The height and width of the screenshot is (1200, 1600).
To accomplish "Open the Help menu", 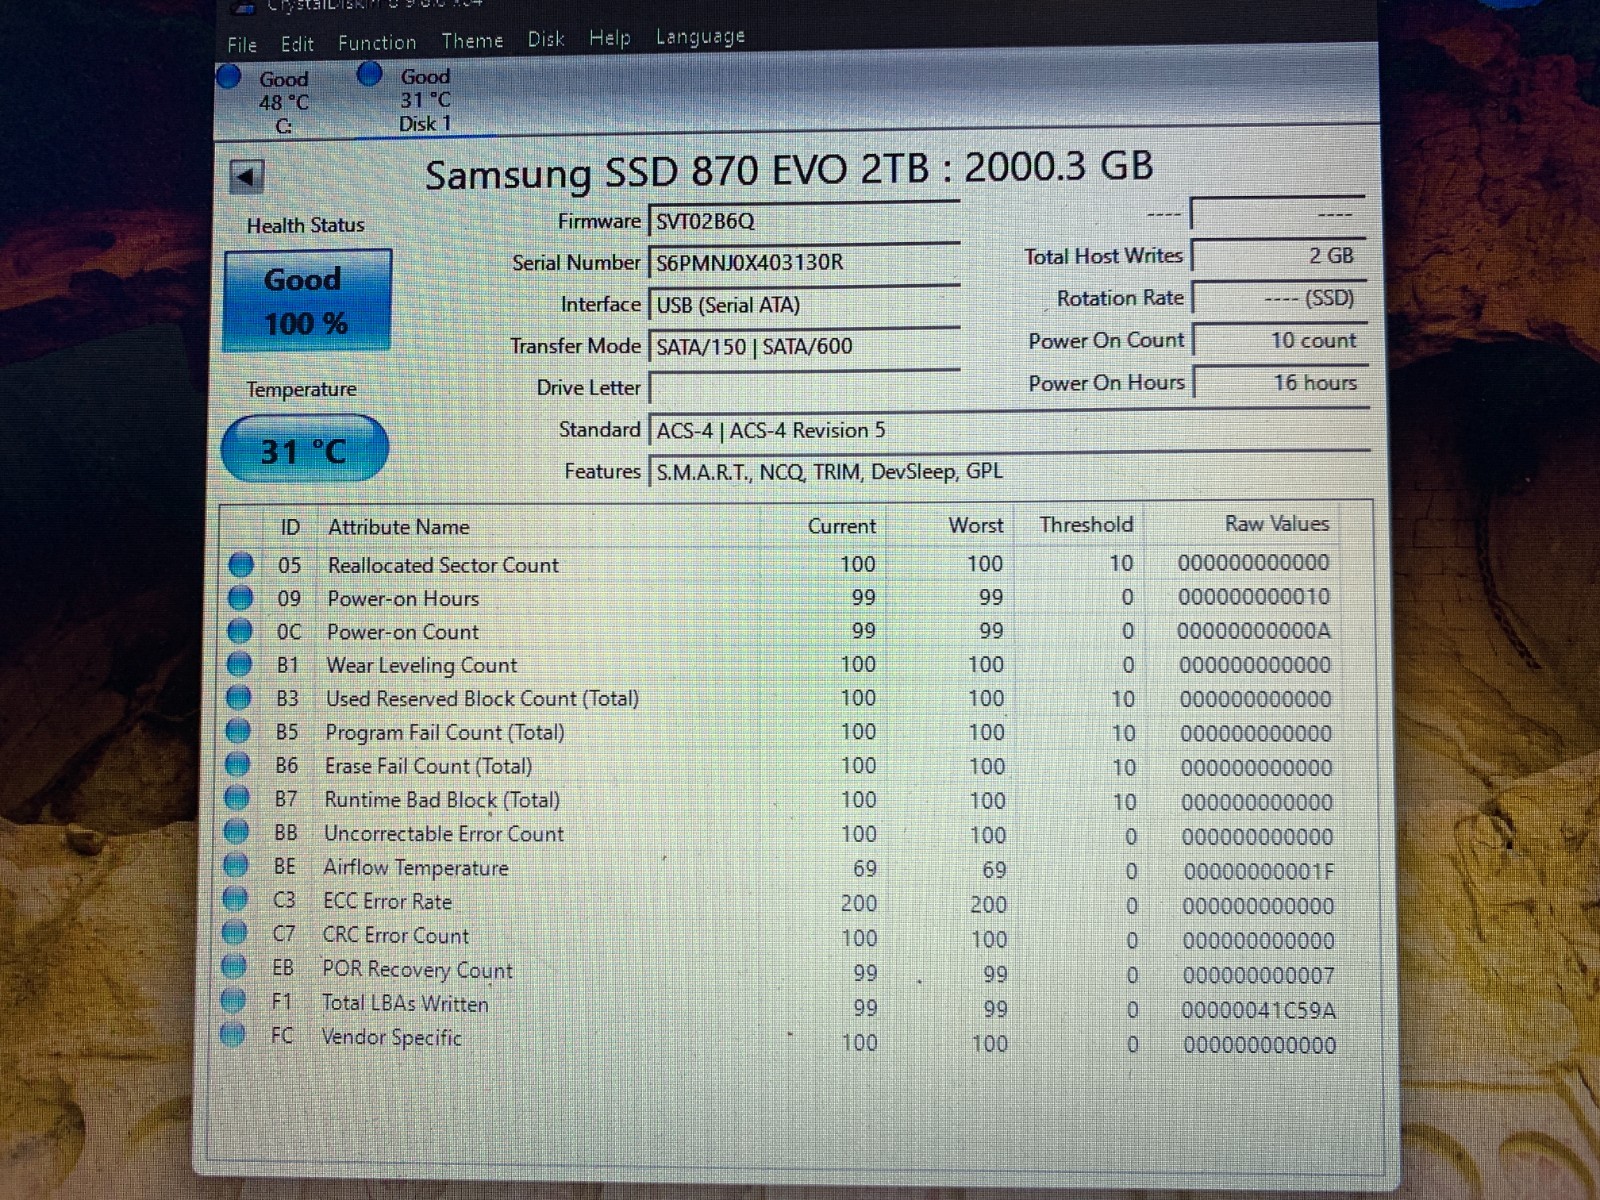I will click(610, 38).
